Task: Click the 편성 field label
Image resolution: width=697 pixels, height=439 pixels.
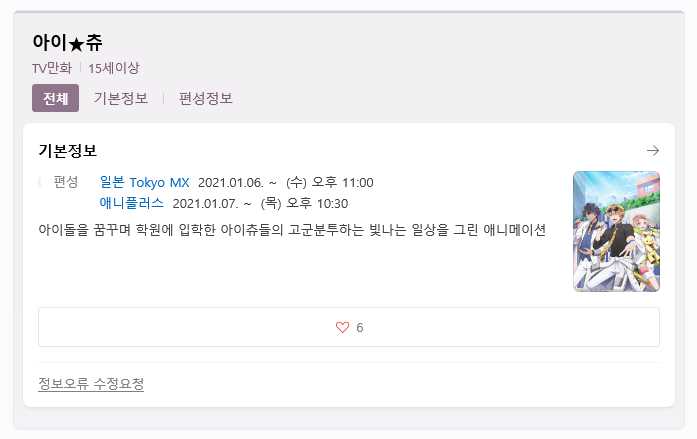Action: click(x=66, y=182)
